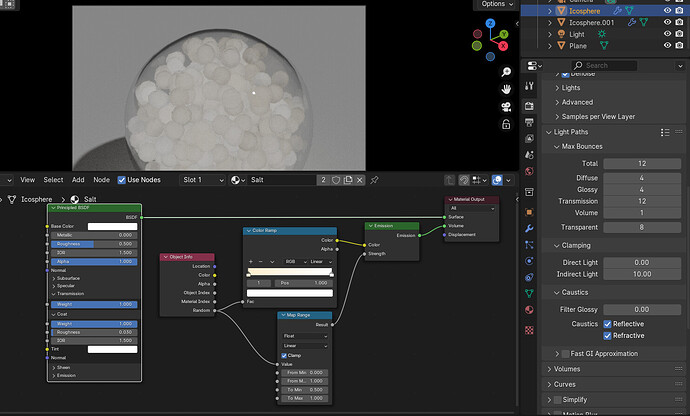Screen dimensions: 690x416
Task: Click the fake user shield icon
Action: coord(336,180)
